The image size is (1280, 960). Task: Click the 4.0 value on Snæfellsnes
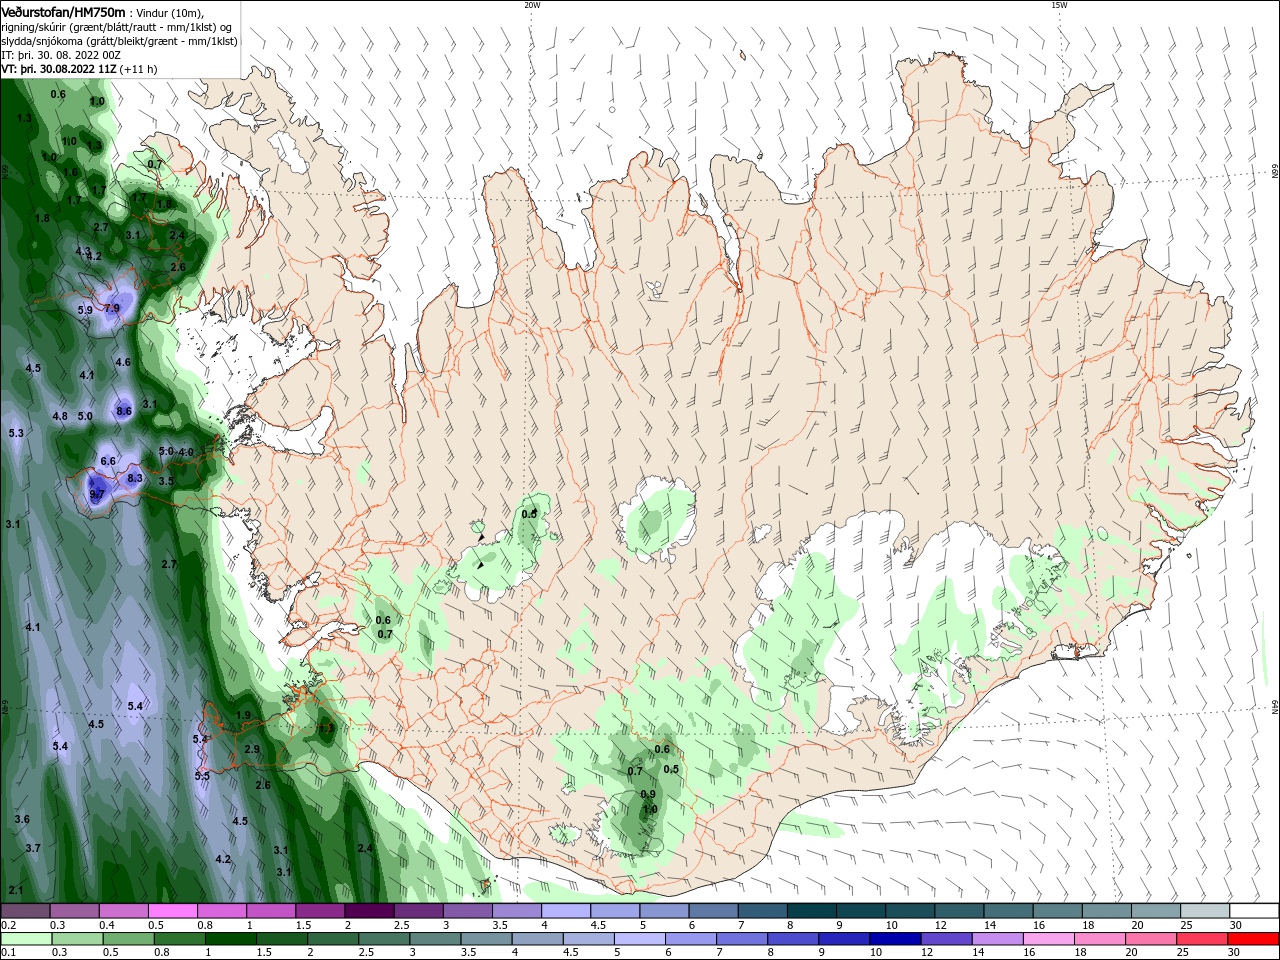click(x=186, y=452)
